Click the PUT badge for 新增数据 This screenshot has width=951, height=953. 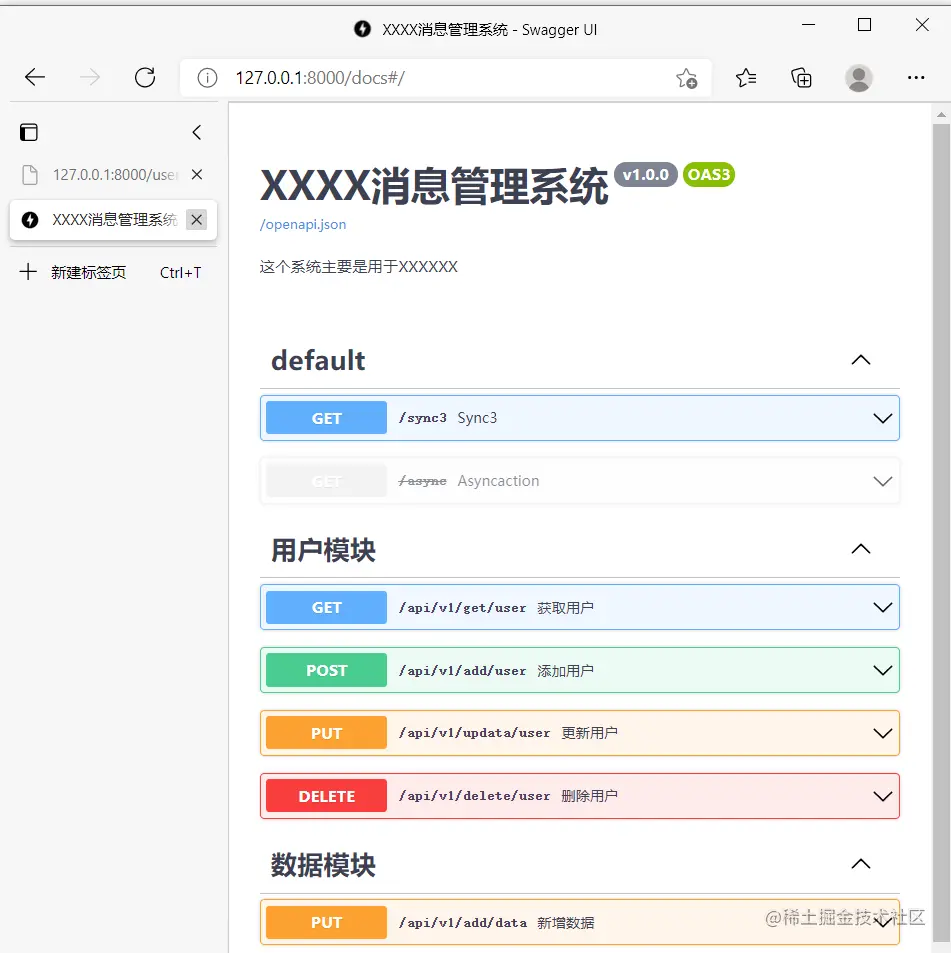[326, 923]
